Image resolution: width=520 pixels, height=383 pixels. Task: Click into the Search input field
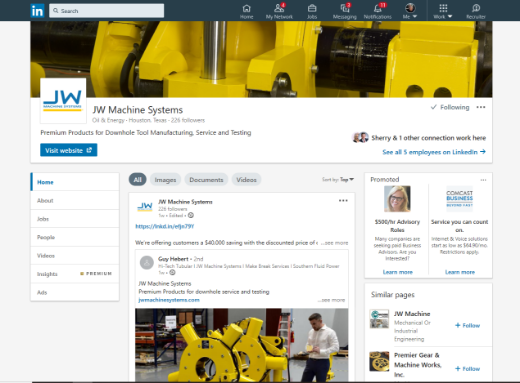pyautogui.click(x=107, y=11)
